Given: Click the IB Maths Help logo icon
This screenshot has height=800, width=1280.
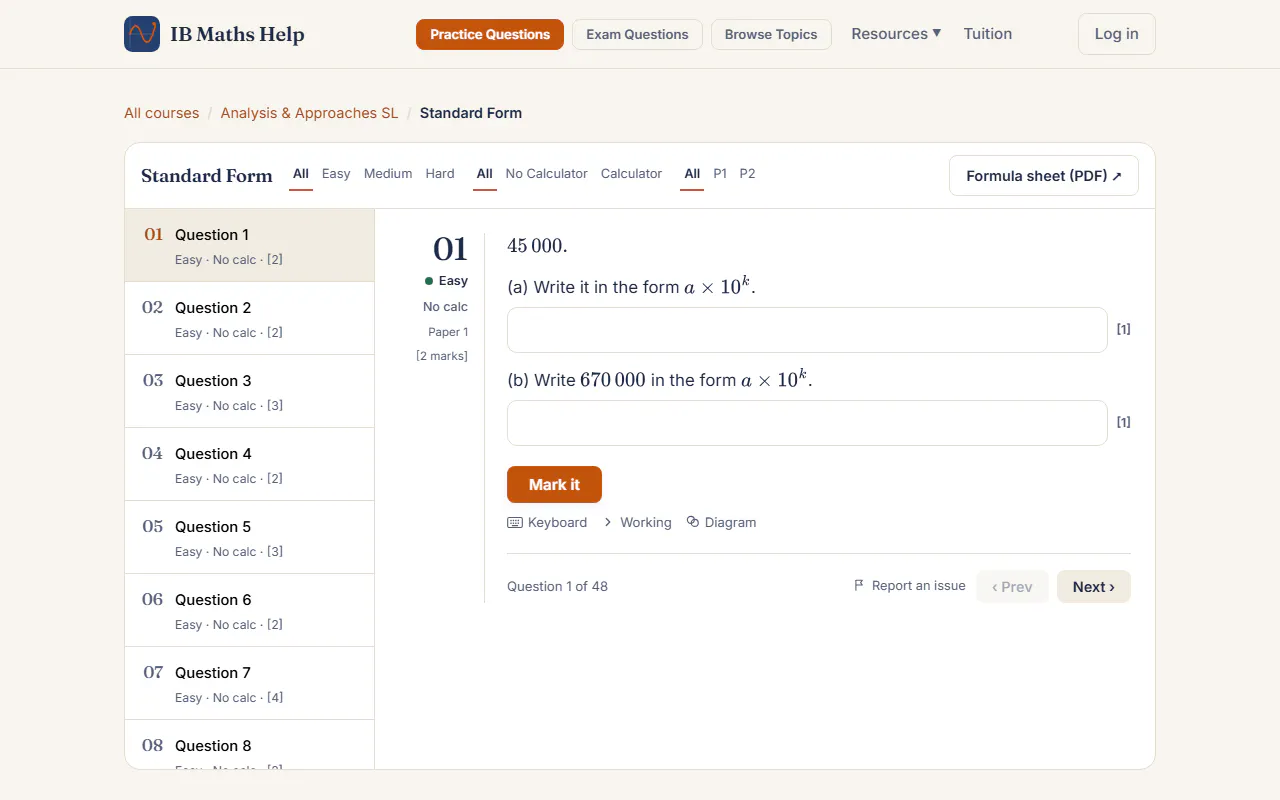Looking at the screenshot, I should click(142, 34).
